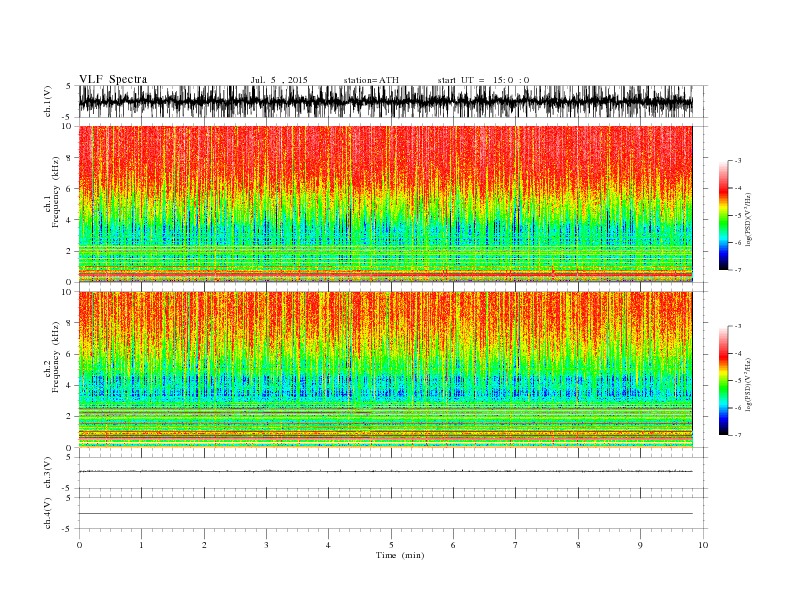Click the "10" minute tick on the time axis
This screenshot has height=612, width=792.
tap(703, 545)
